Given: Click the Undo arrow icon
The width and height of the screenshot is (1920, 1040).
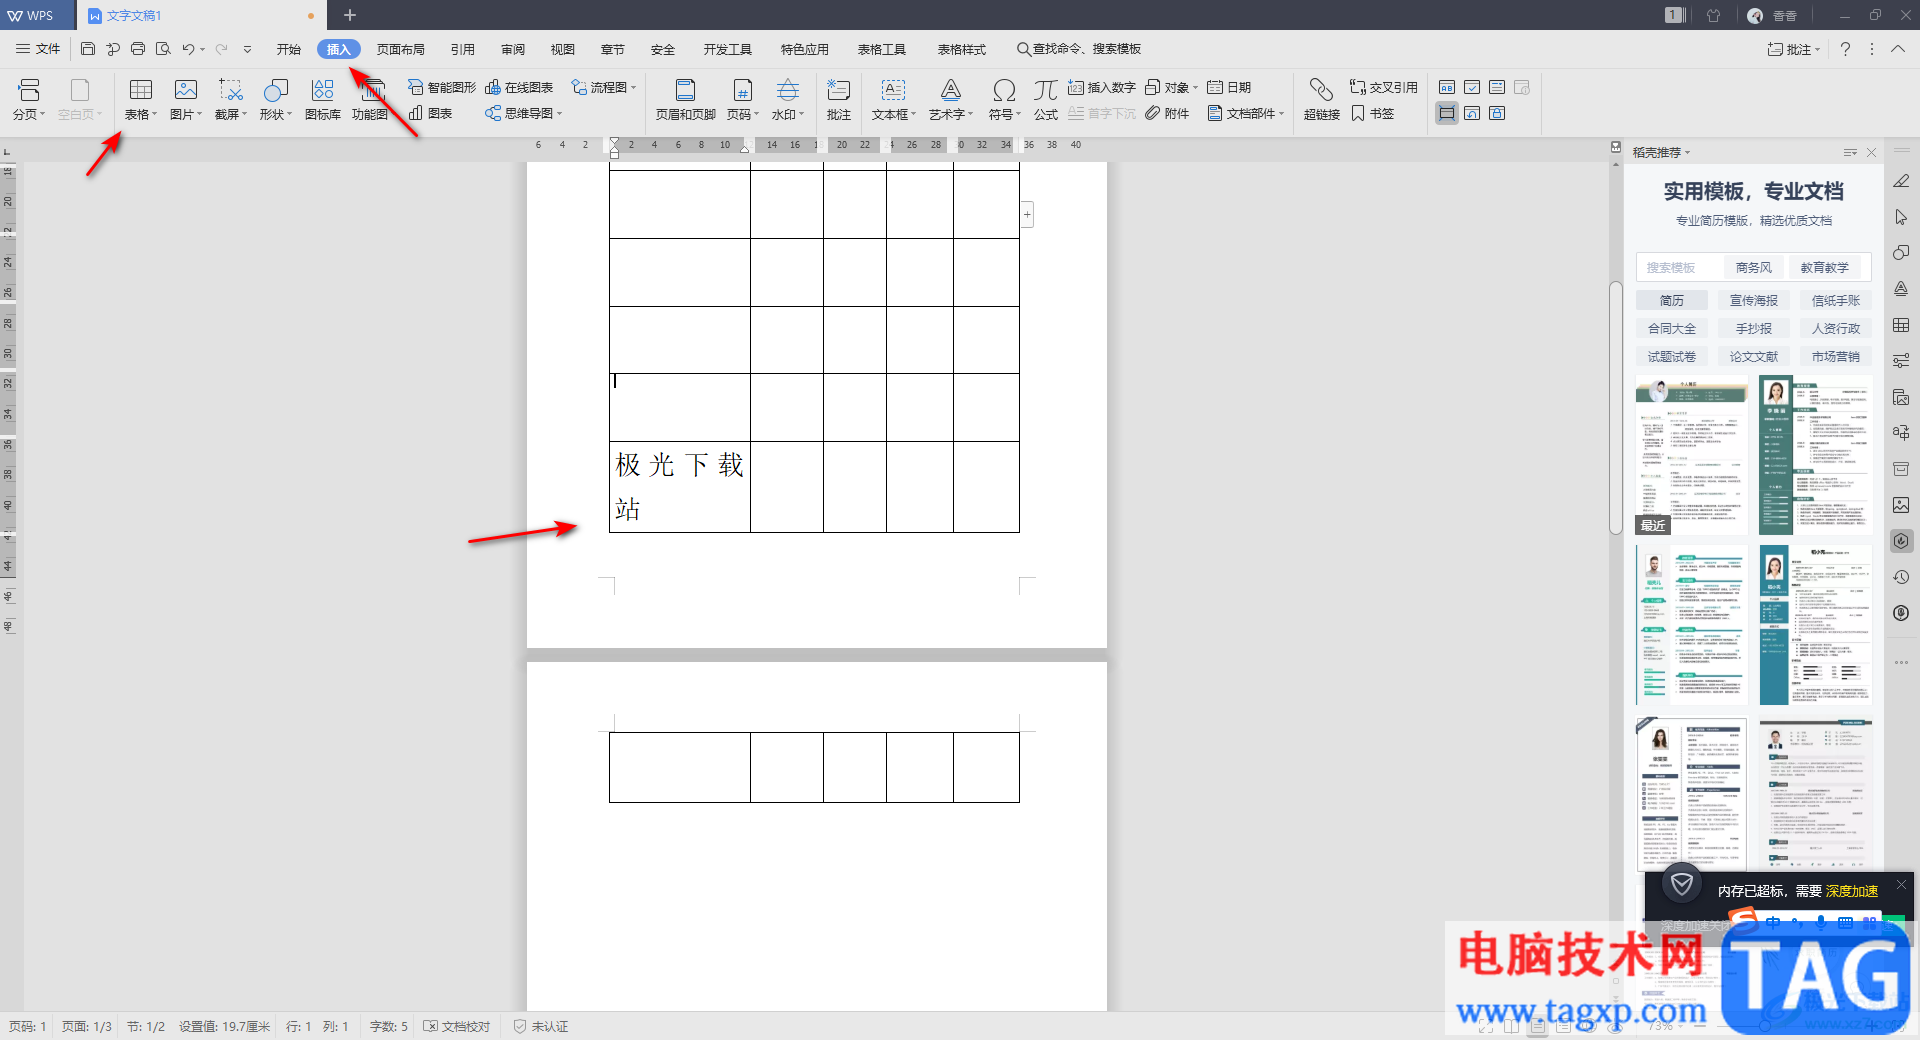Looking at the screenshot, I should point(187,49).
